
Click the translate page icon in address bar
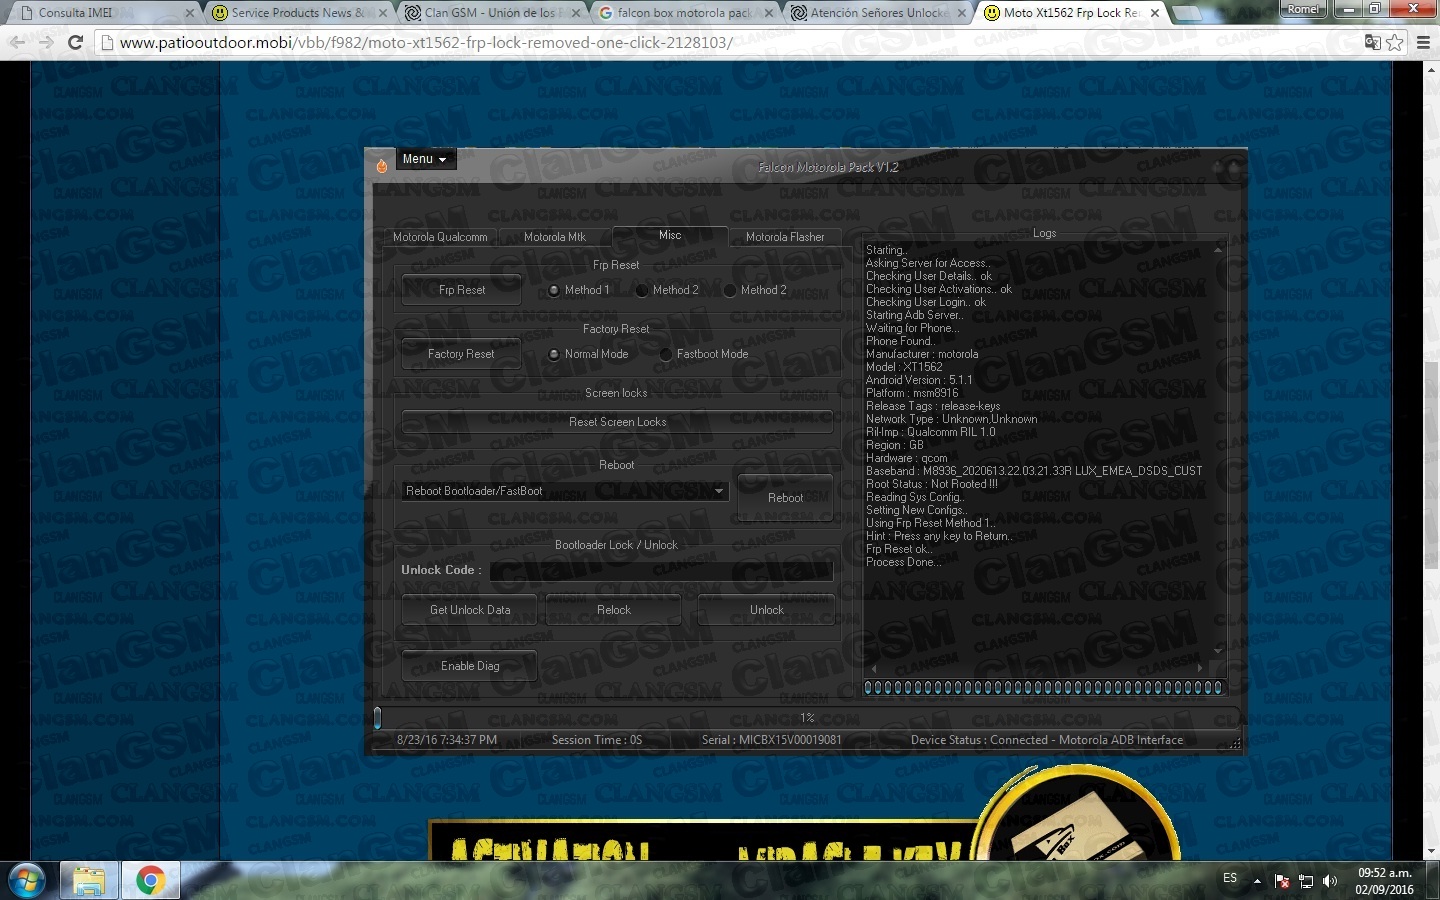(x=1373, y=43)
